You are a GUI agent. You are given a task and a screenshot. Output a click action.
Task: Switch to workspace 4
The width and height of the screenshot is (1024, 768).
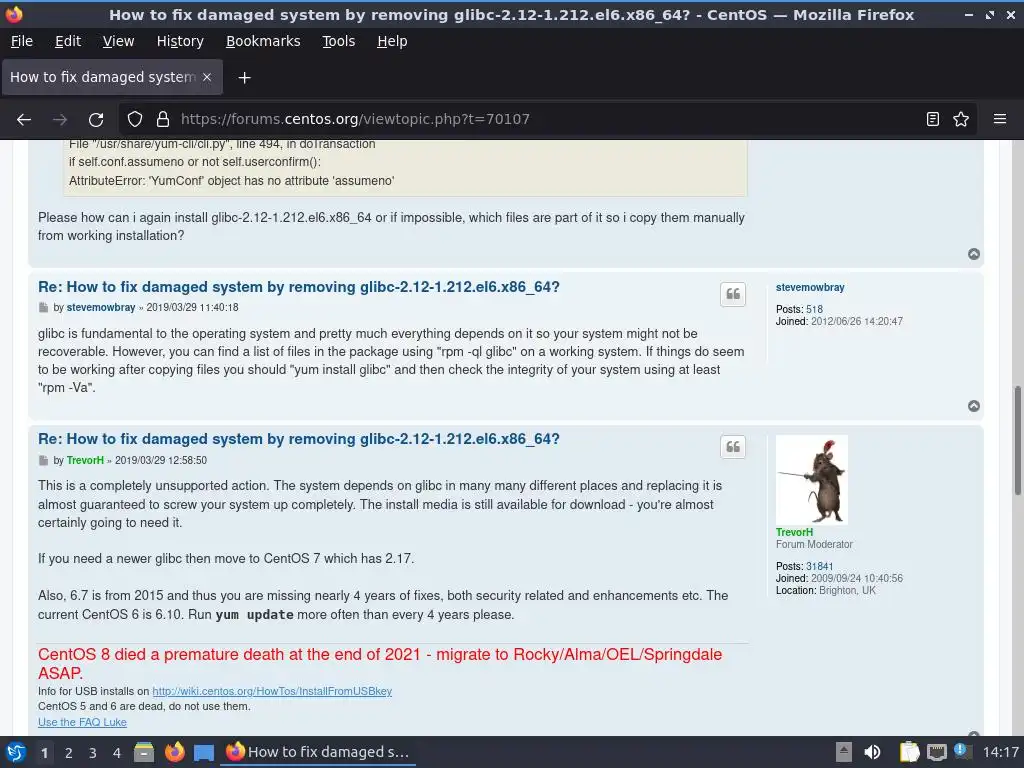[117, 753]
